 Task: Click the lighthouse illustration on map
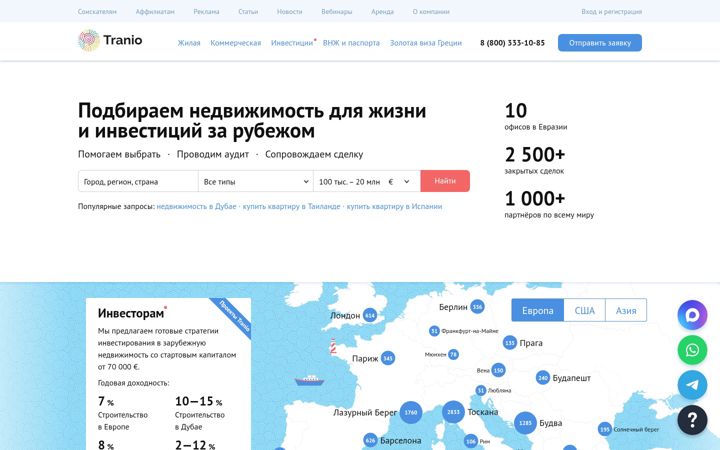pos(333,346)
